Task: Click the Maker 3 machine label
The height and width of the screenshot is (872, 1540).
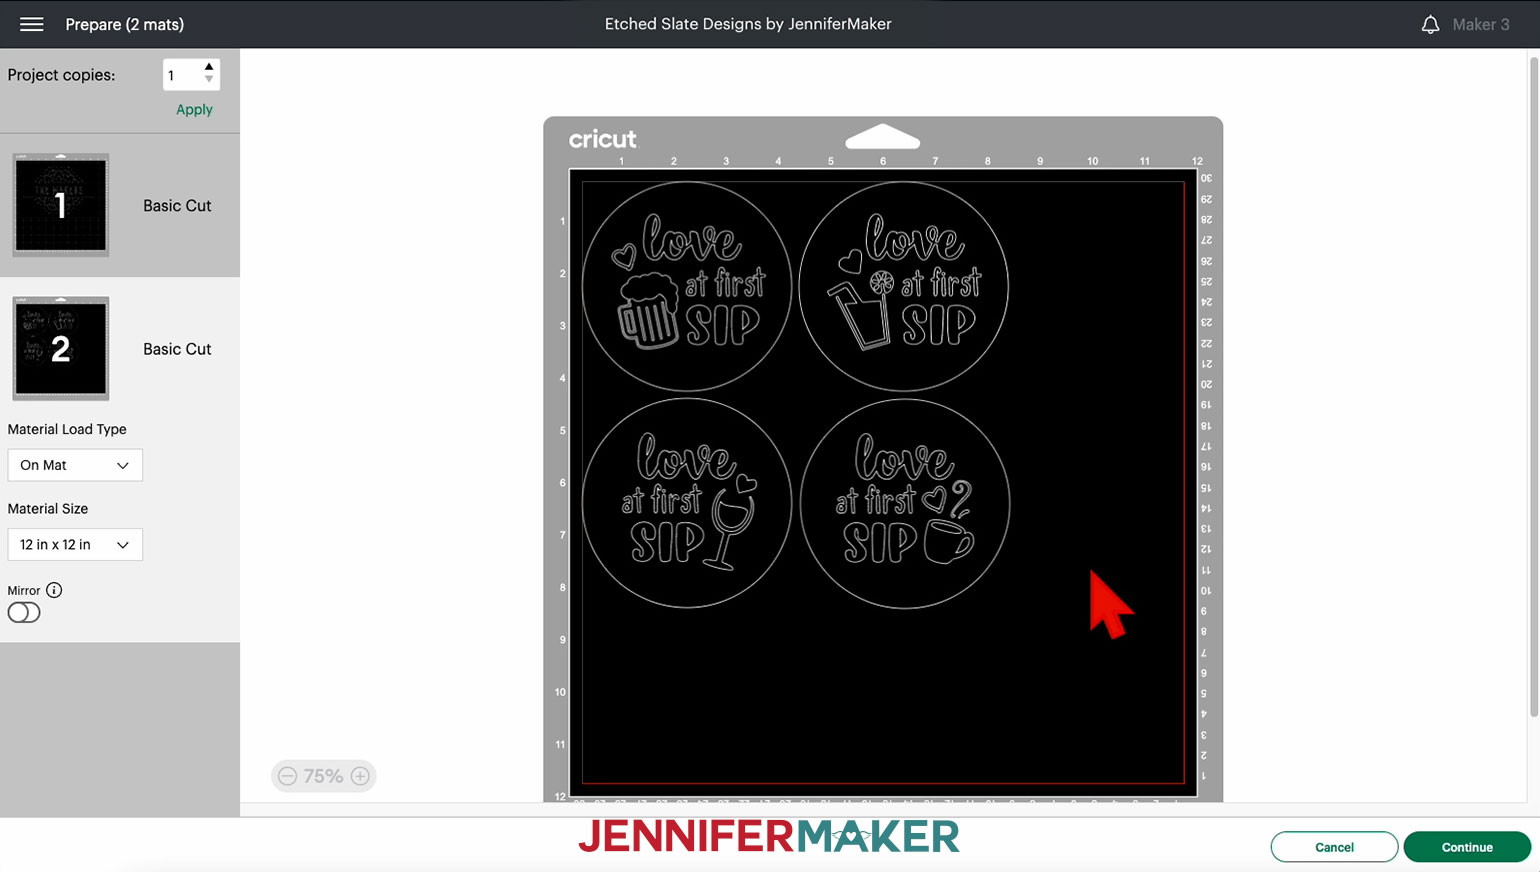Action: pyautogui.click(x=1481, y=24)
